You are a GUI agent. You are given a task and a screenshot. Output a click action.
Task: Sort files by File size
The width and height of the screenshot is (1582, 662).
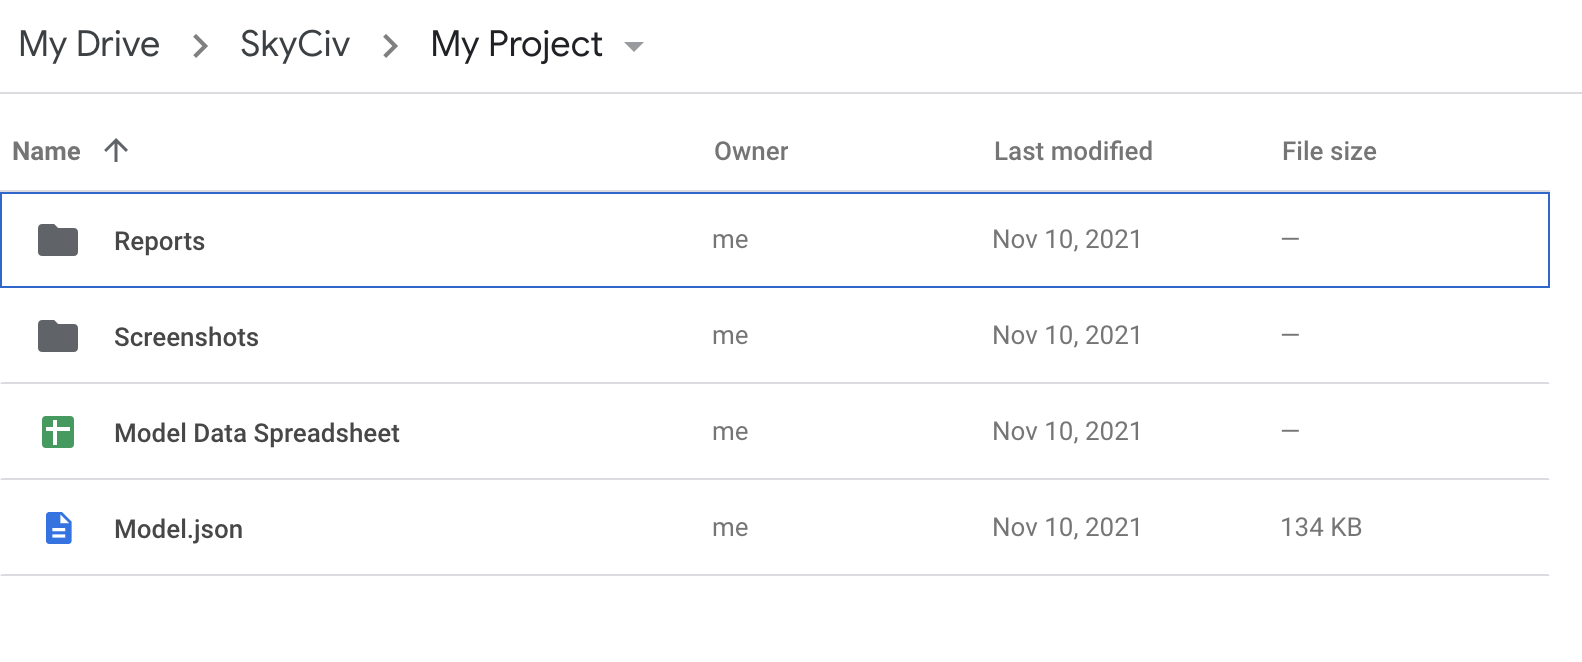[1329, 150]
